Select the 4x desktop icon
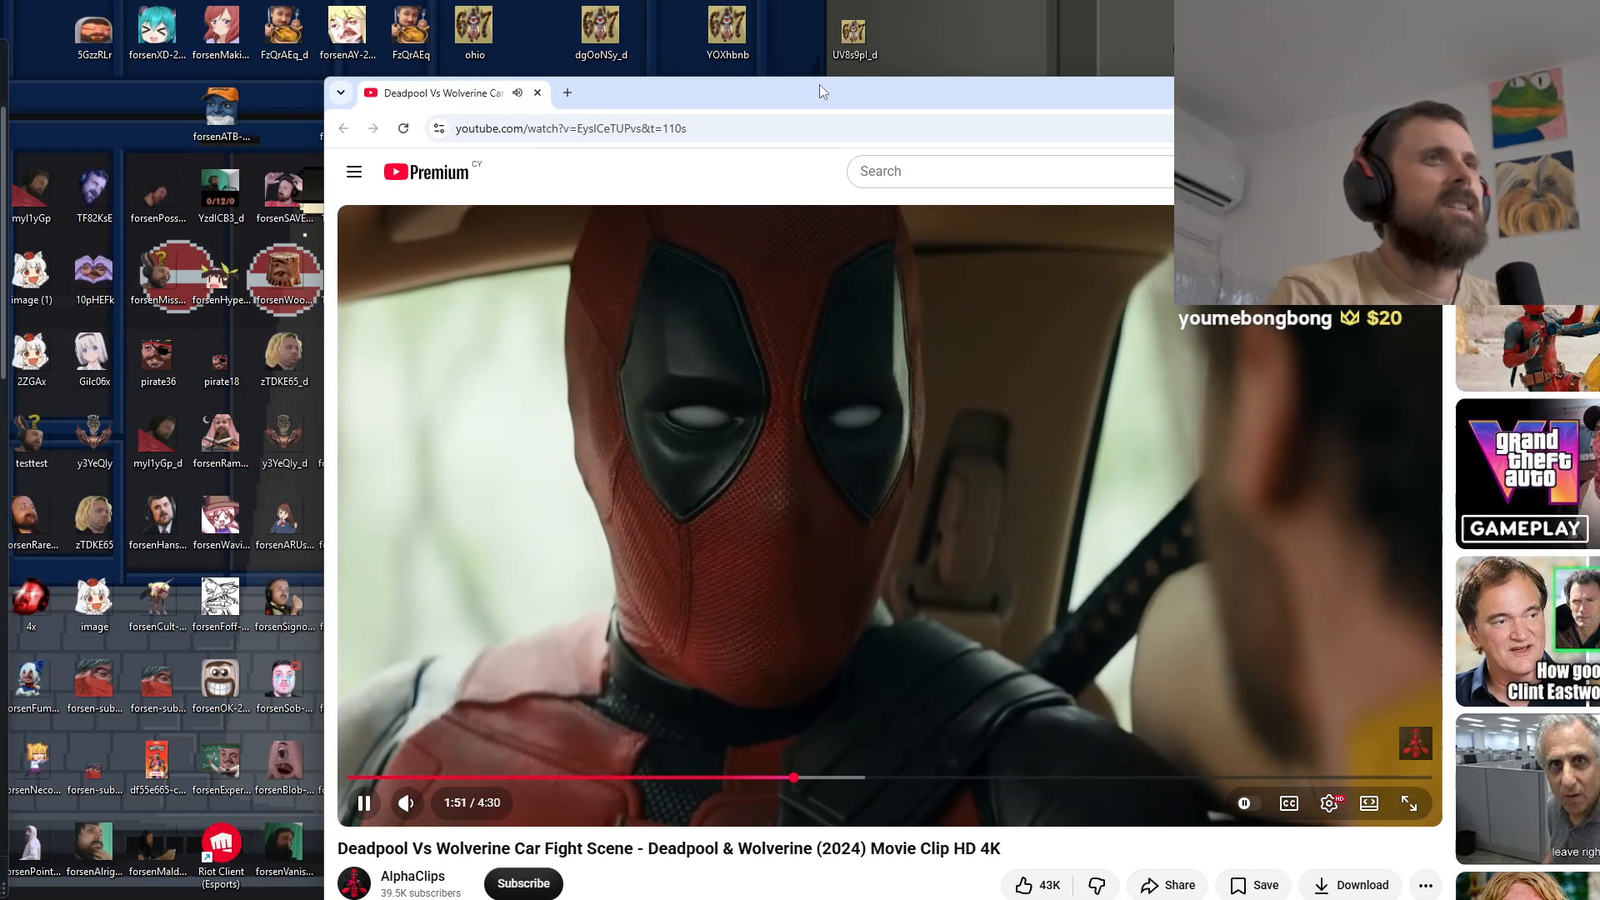This screenshot has height=900, width=1600. (31, 606)
